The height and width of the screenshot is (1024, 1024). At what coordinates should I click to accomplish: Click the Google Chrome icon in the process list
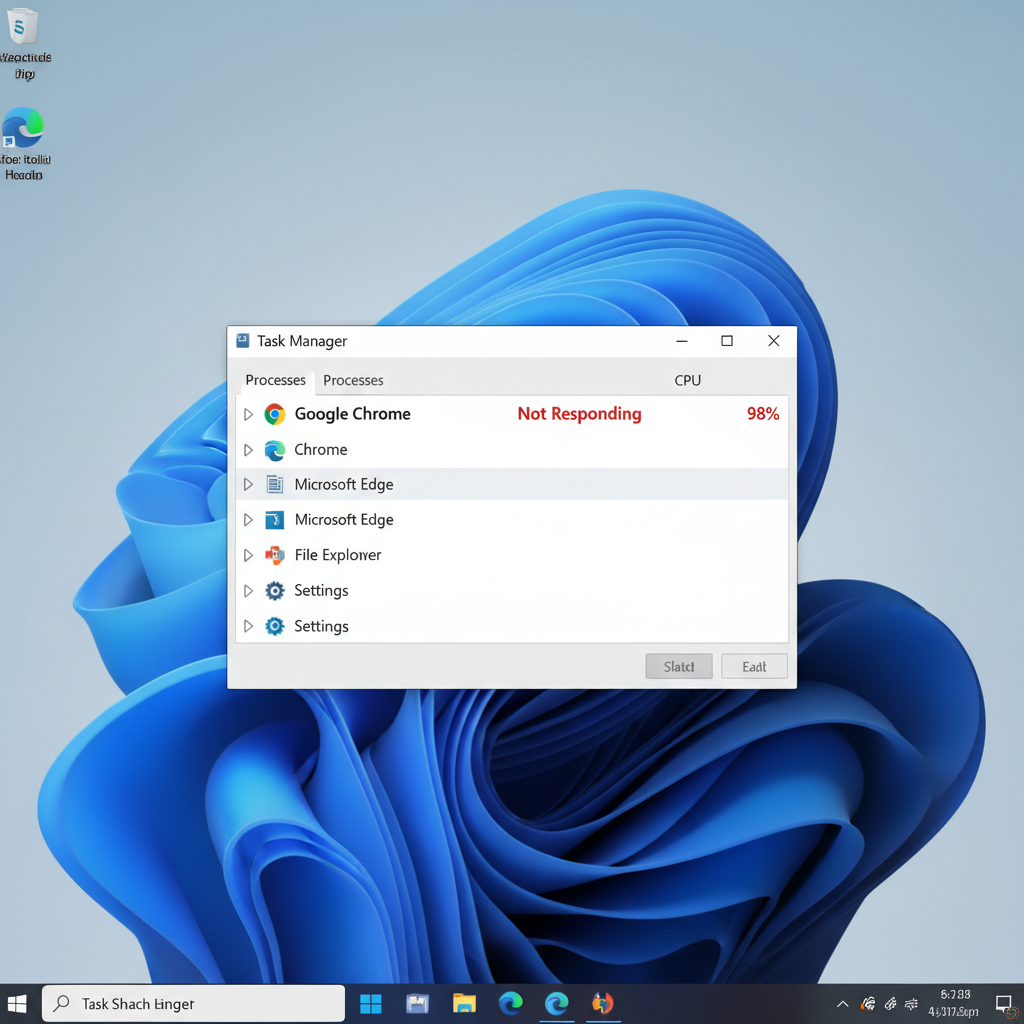click(273, 413)
